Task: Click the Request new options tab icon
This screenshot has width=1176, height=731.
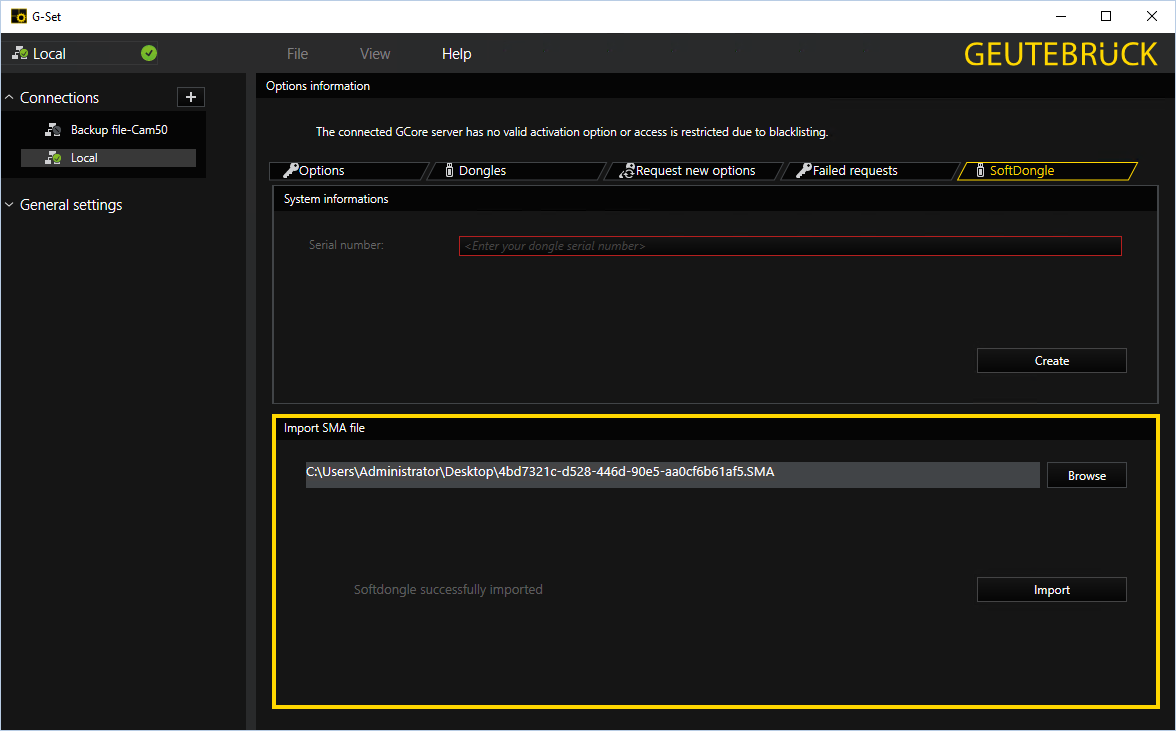Action: tap(627, 171)
